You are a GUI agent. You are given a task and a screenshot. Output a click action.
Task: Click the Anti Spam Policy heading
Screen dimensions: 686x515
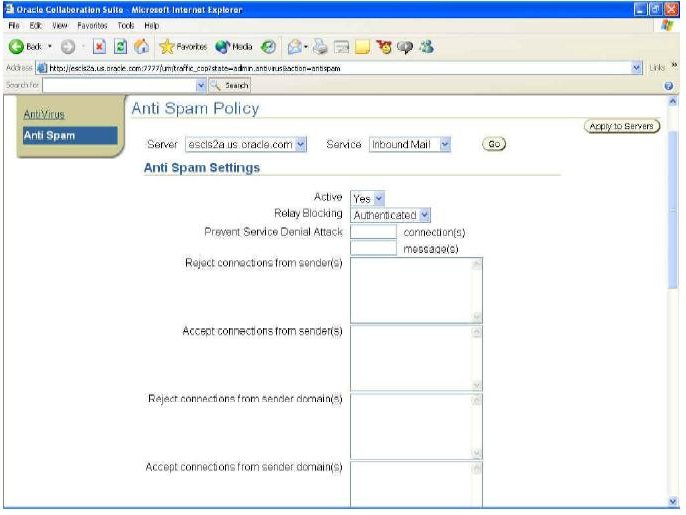pos(195,109)
